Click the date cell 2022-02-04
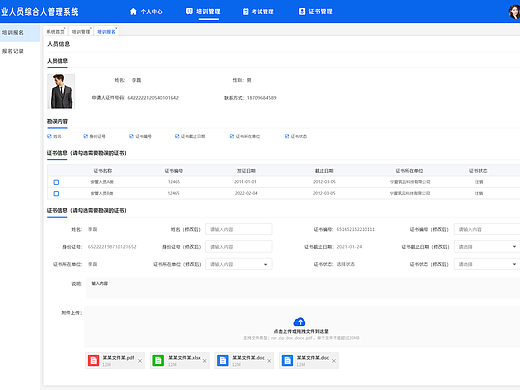Screen dimensions: 520x390 point(246,193)
